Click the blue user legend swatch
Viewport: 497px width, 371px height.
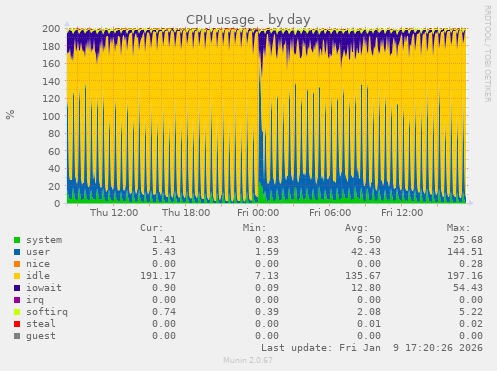tap(17, 252)
